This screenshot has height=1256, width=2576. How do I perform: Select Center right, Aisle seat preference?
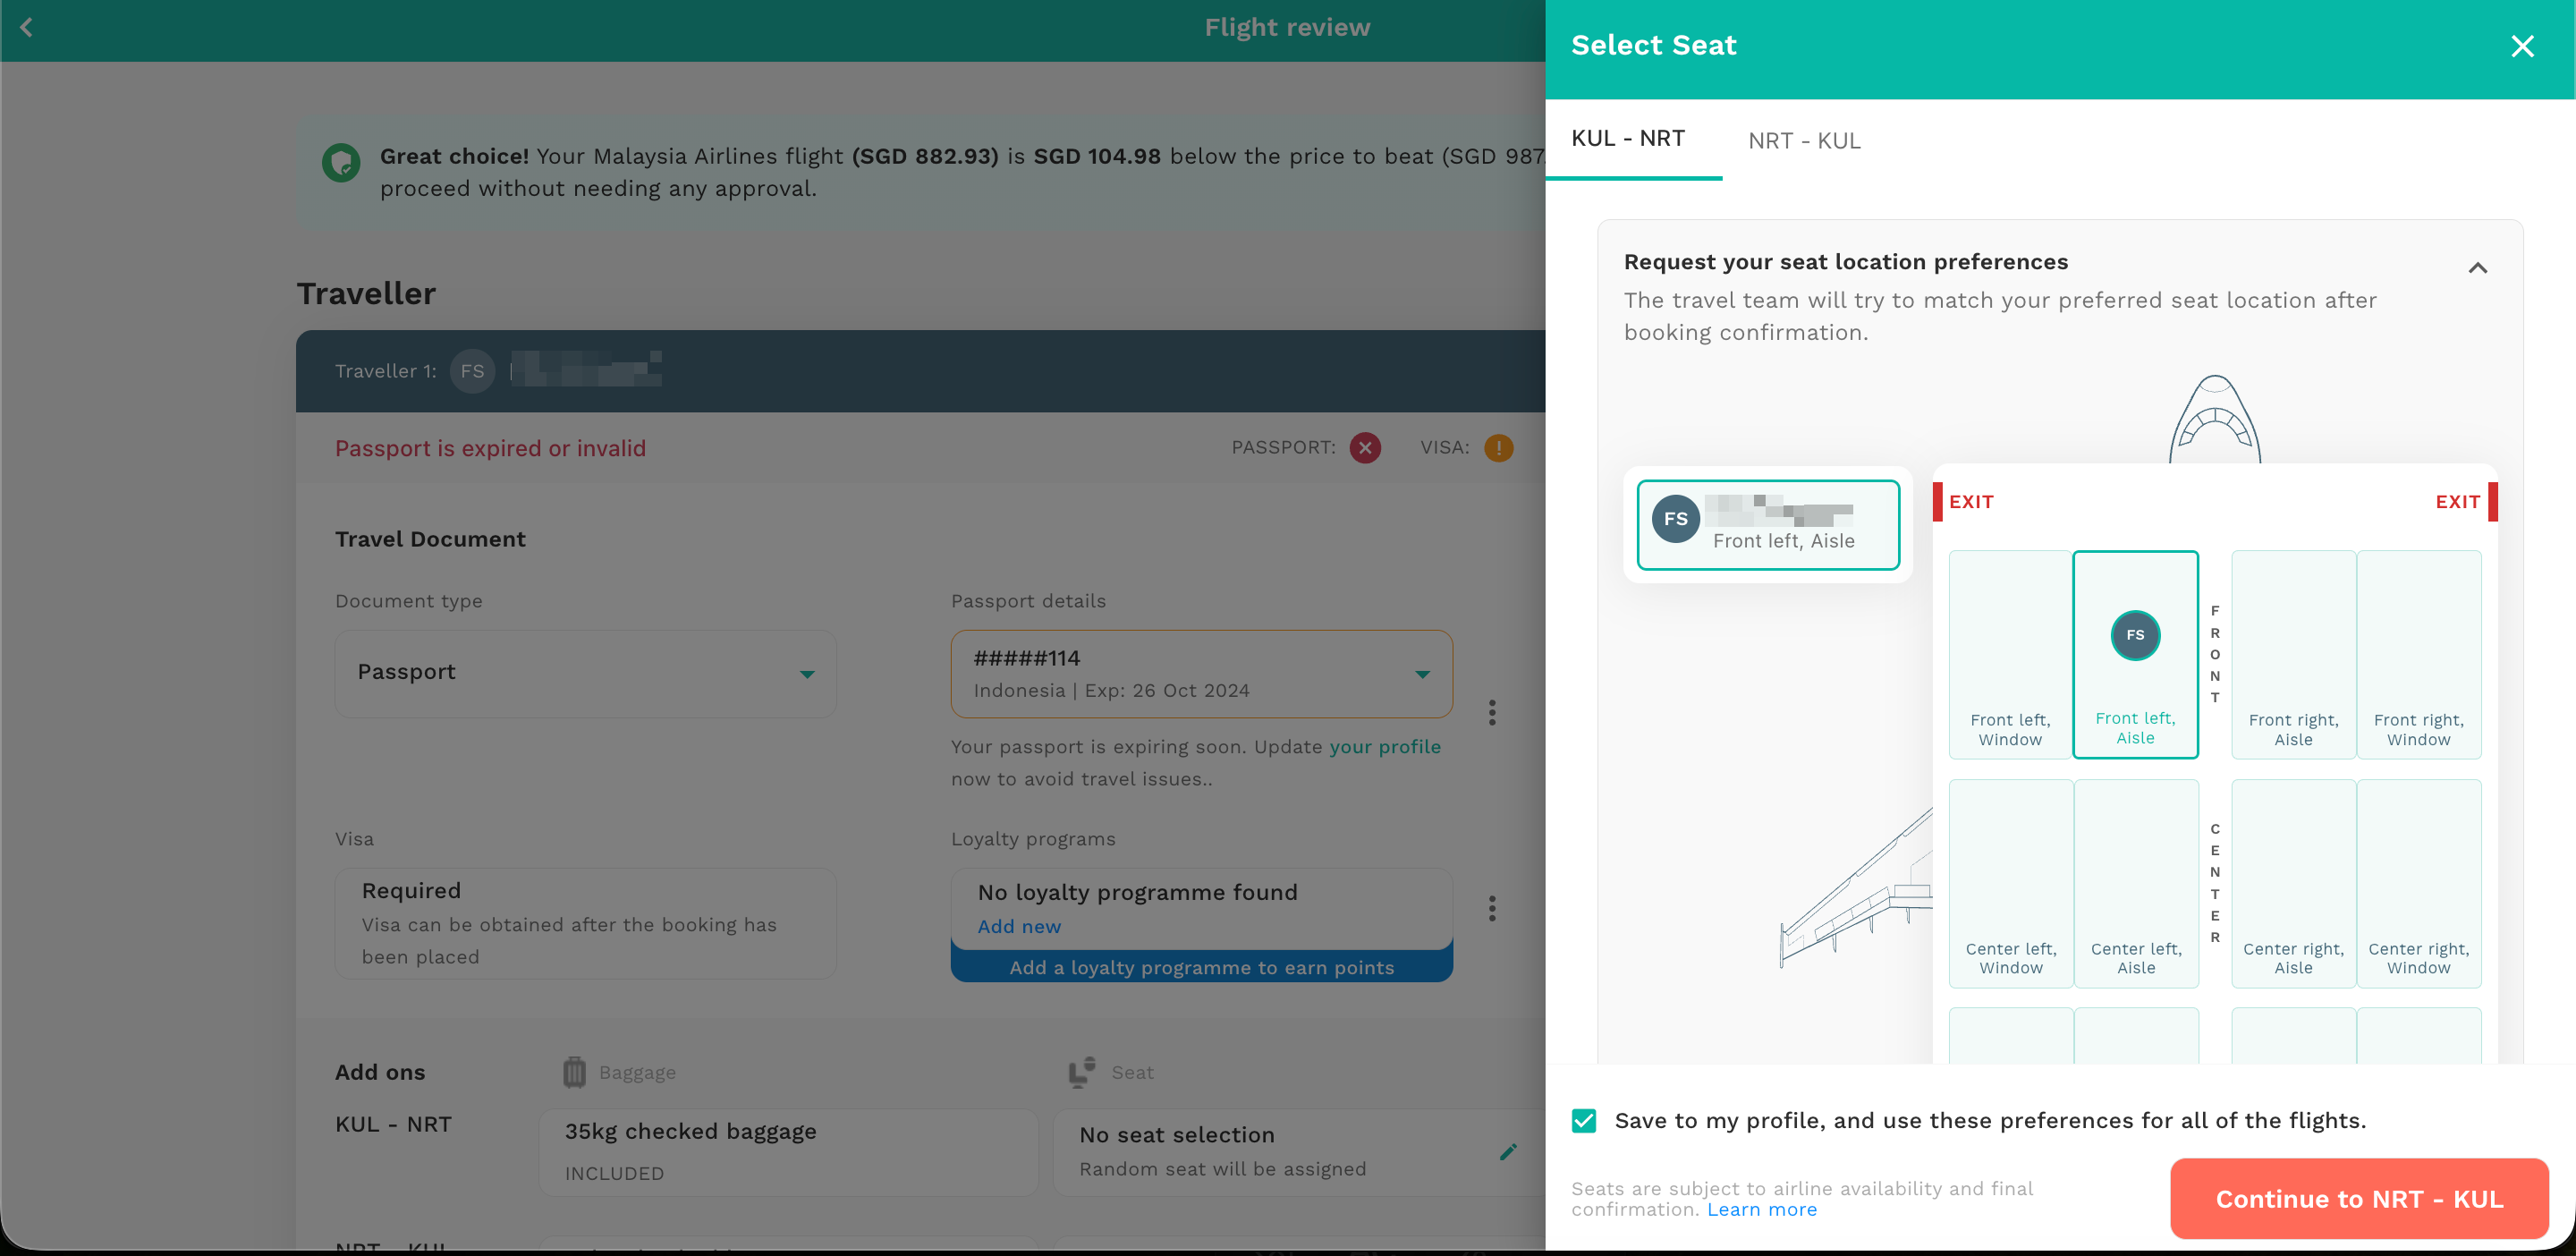click(x=2293, y=883)
